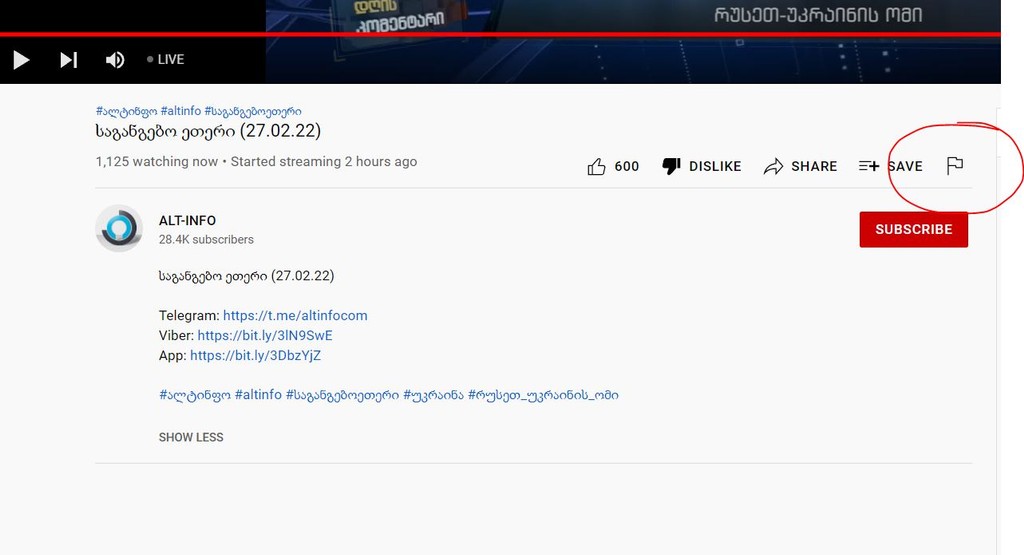Open #რუსეთ_უკრაინის_ომი hashtag in description
The image size is (1024, 555).
point(543,395)
